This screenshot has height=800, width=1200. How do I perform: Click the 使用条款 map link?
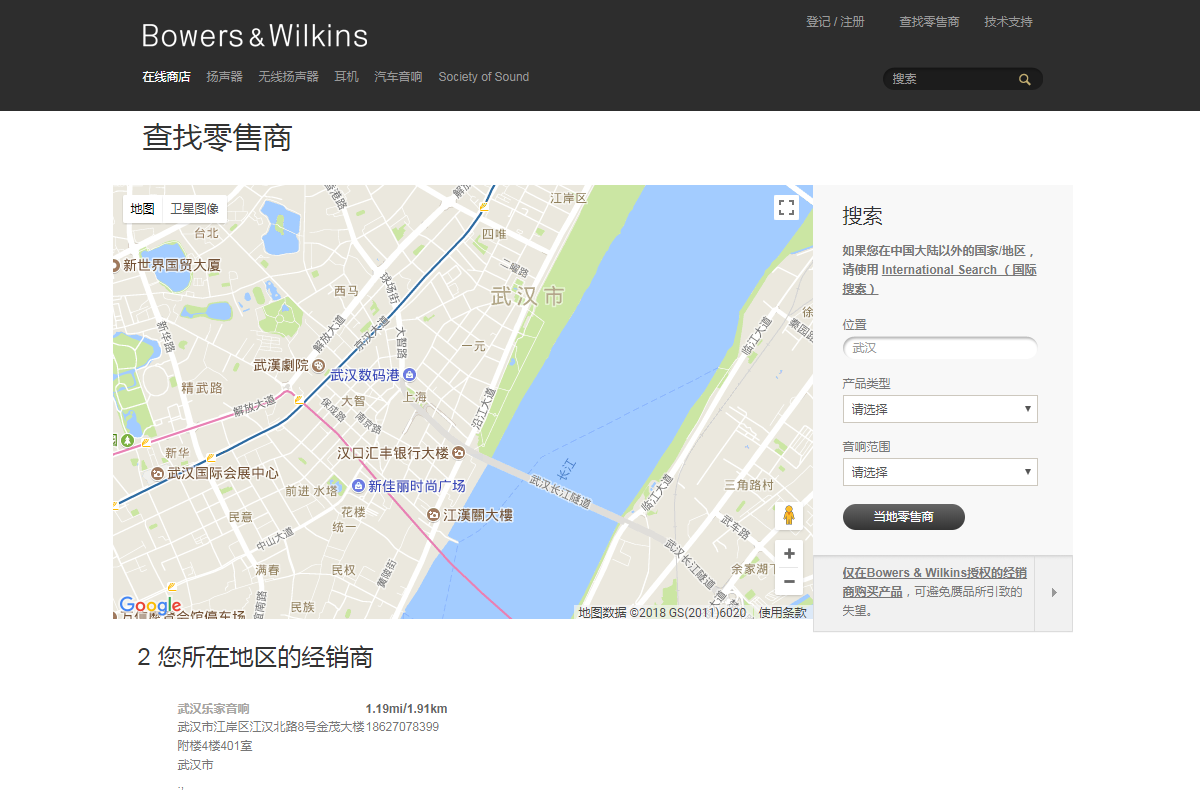[782, 613]
